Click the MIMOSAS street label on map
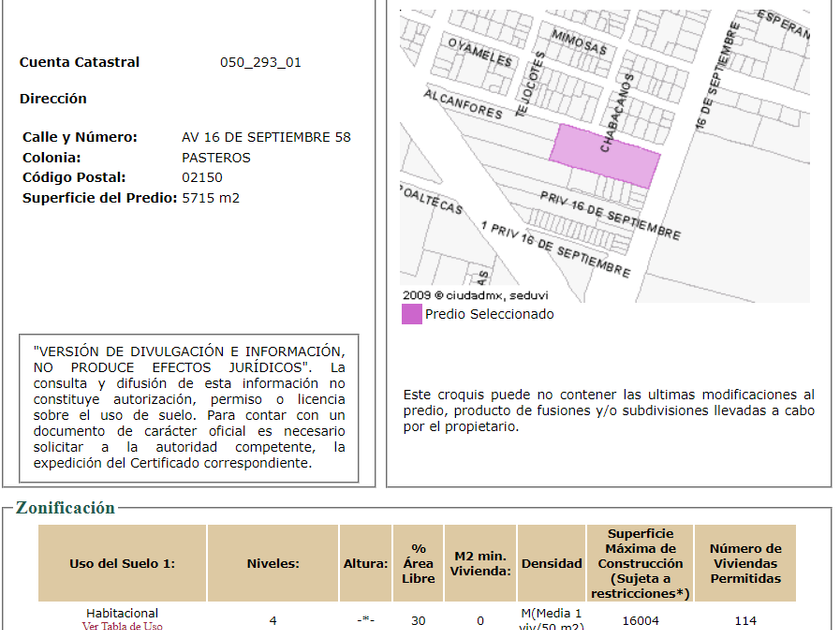Screen dimensions: 840x630 click(580, 42)
